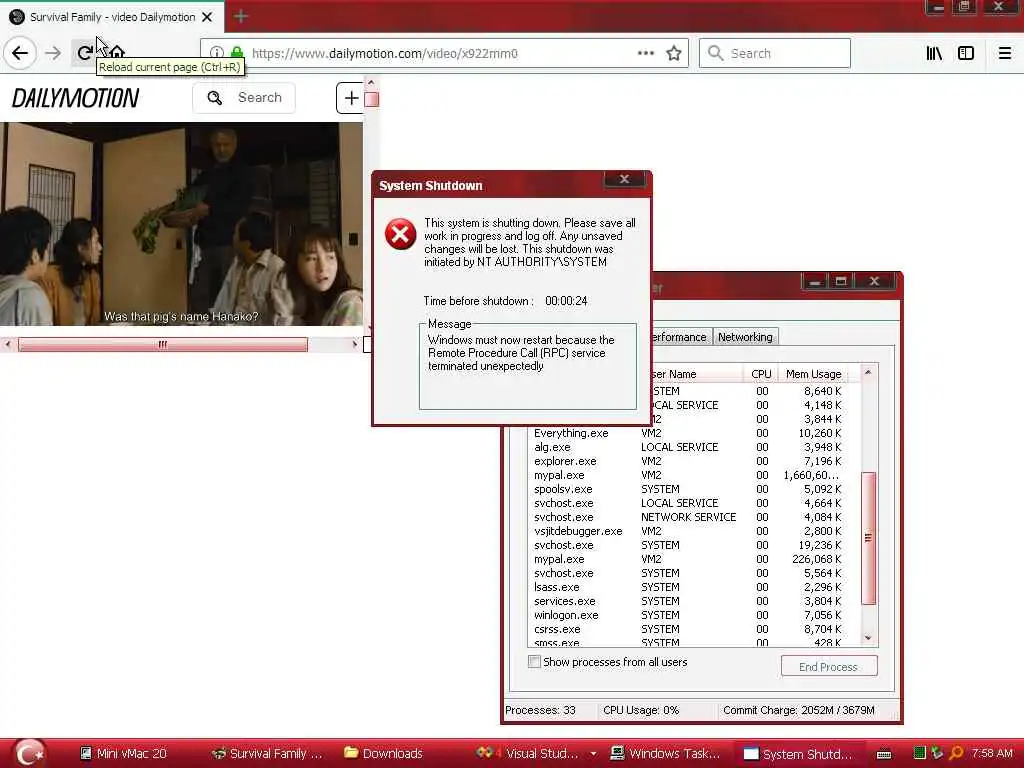Switch to System Shutdown taskbar item
Viewport: 1024px width, 768px height.
click(x=799, y=754)
